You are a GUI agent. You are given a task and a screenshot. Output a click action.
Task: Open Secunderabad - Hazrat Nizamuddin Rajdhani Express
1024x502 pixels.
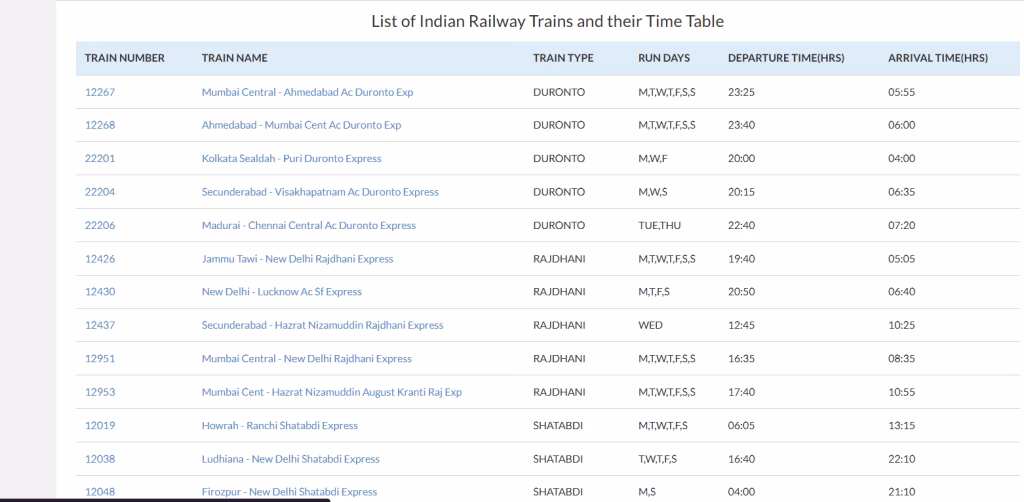click(x=323, y=325)
